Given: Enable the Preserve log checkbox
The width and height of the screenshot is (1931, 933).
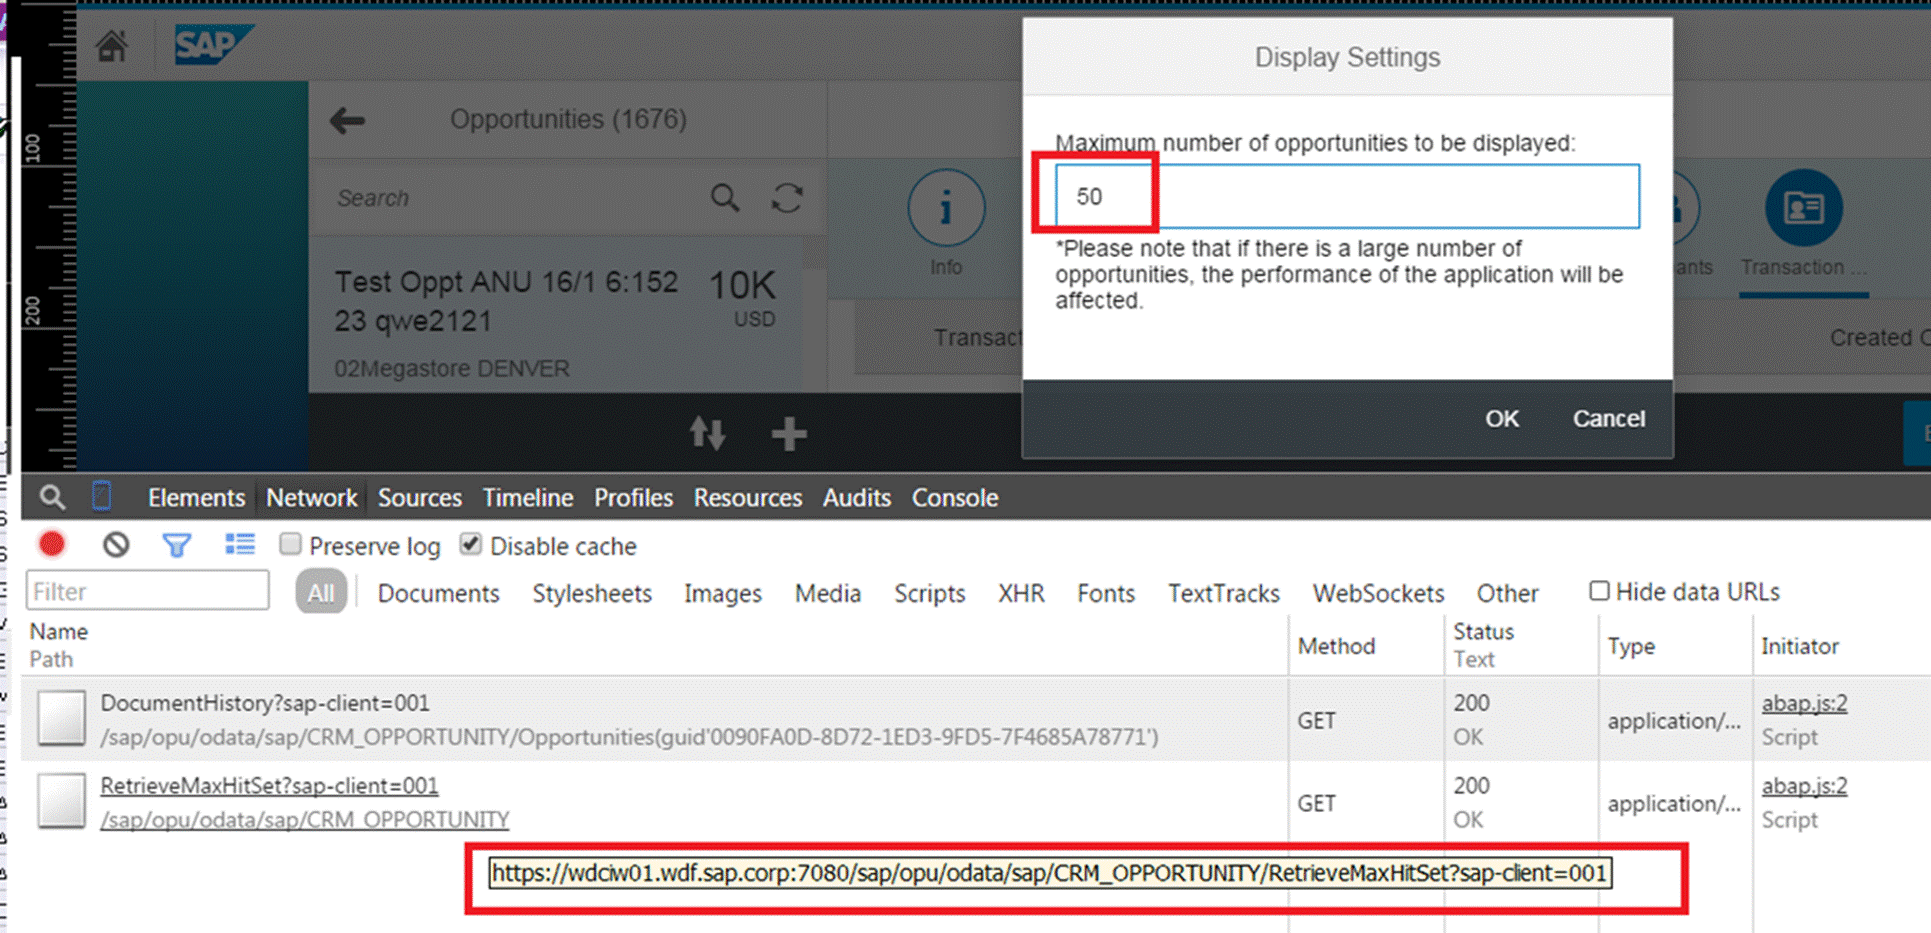Looking at the screenshot, I should click(x=290, y=544).
